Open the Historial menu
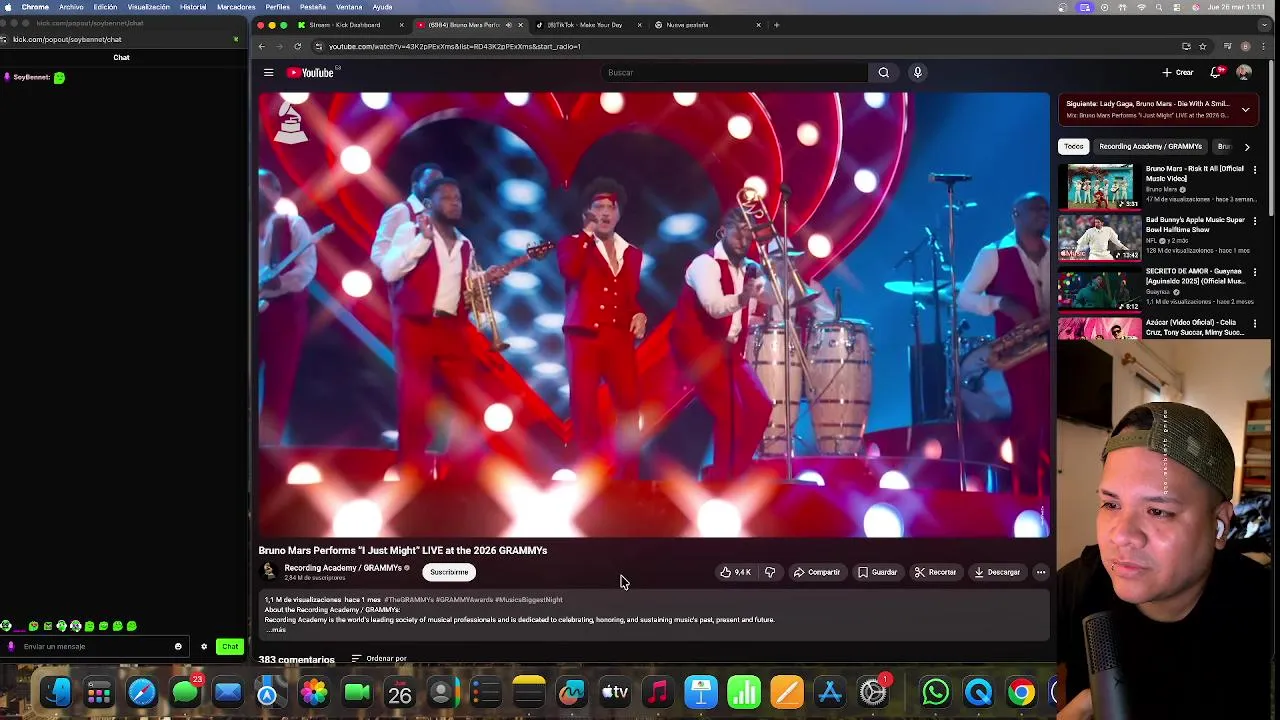This screenshot has width=1280, height=720. (x=193, y=7)
